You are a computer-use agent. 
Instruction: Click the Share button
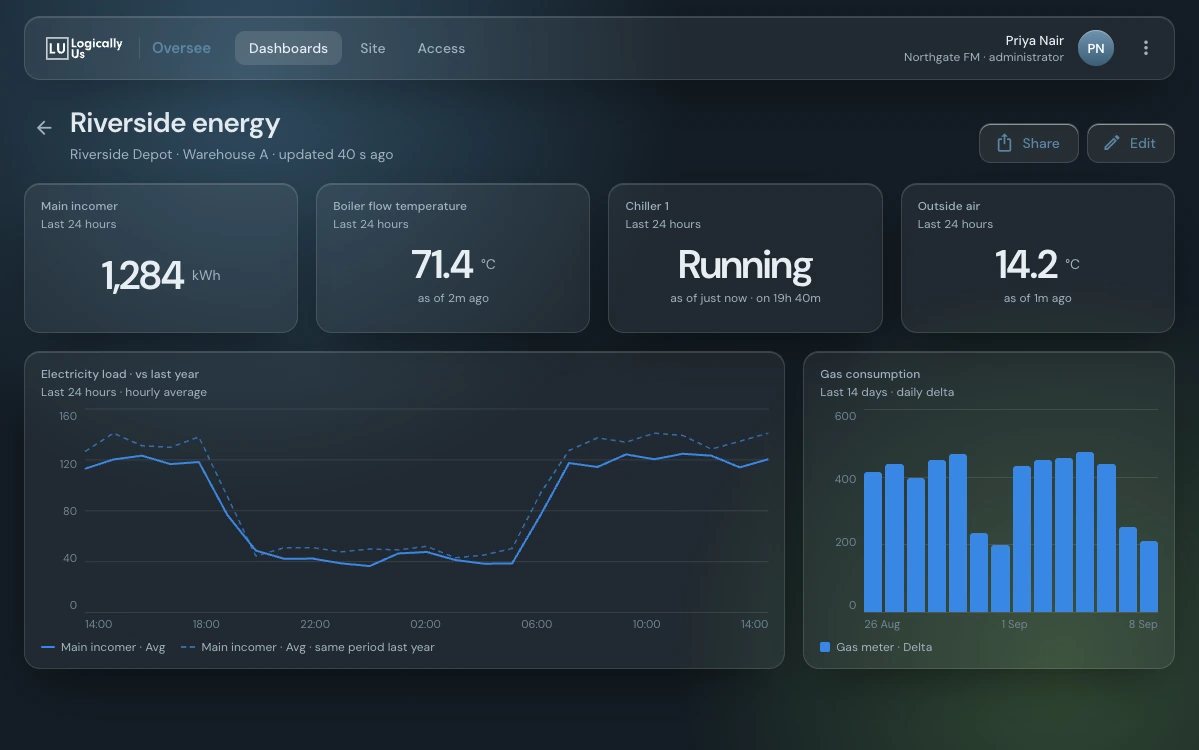coord(1028,143)
